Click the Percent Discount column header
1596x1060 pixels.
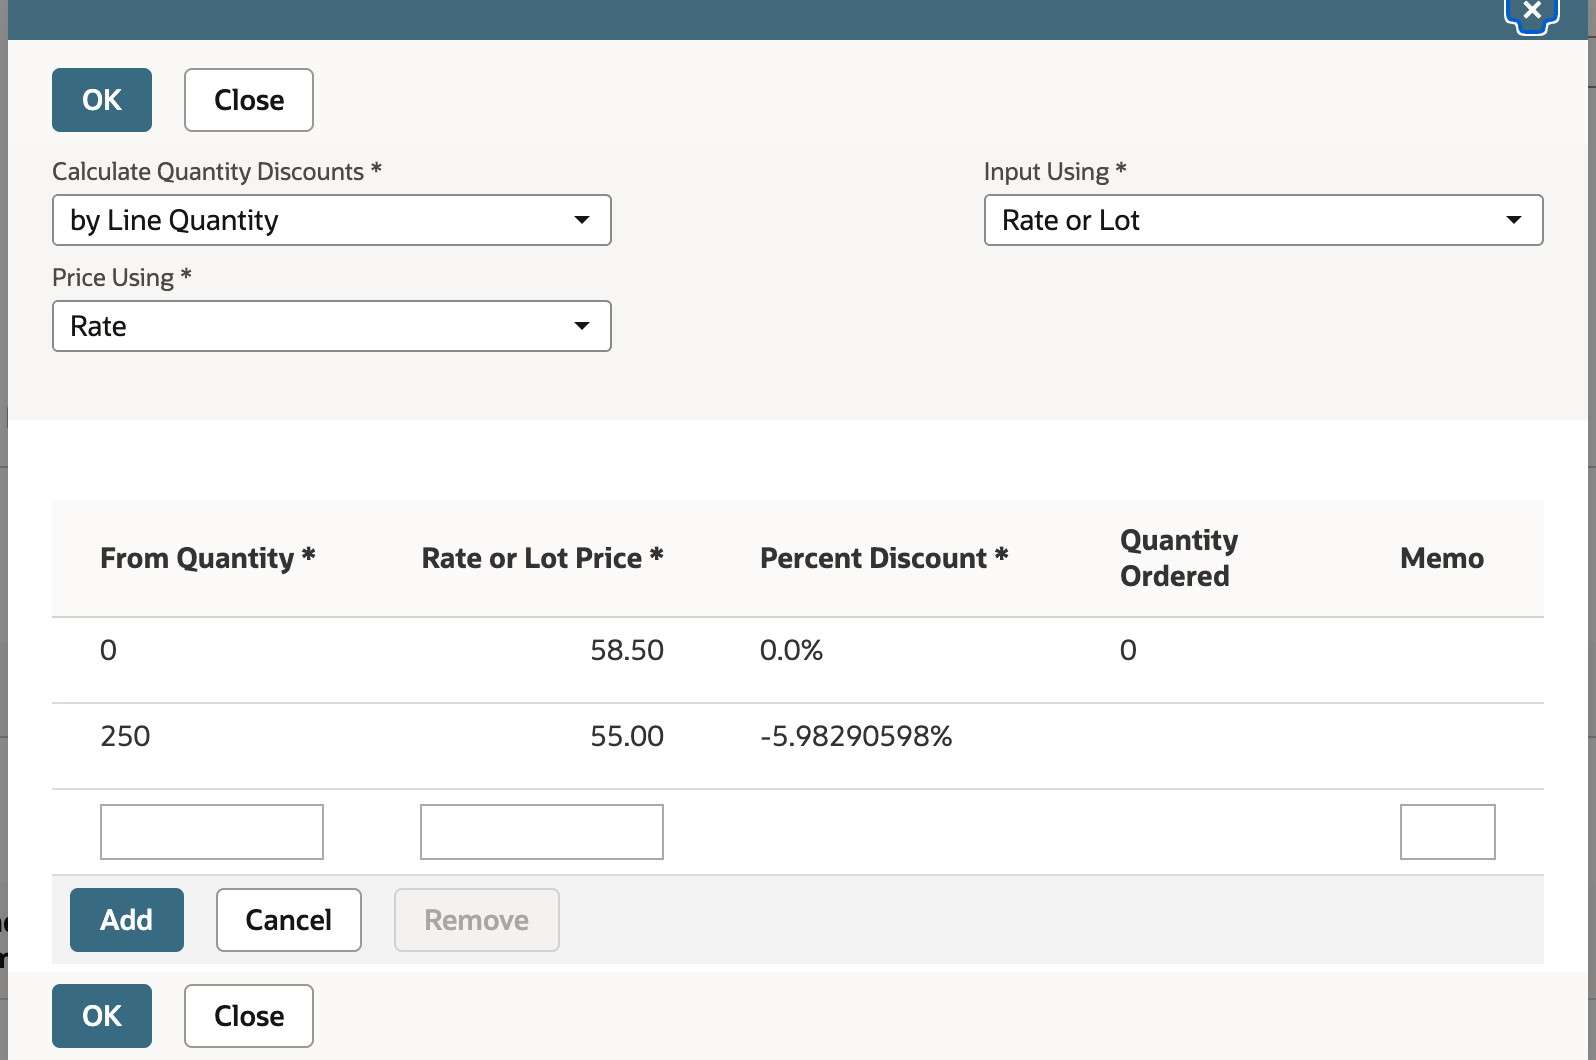[884, 558]
